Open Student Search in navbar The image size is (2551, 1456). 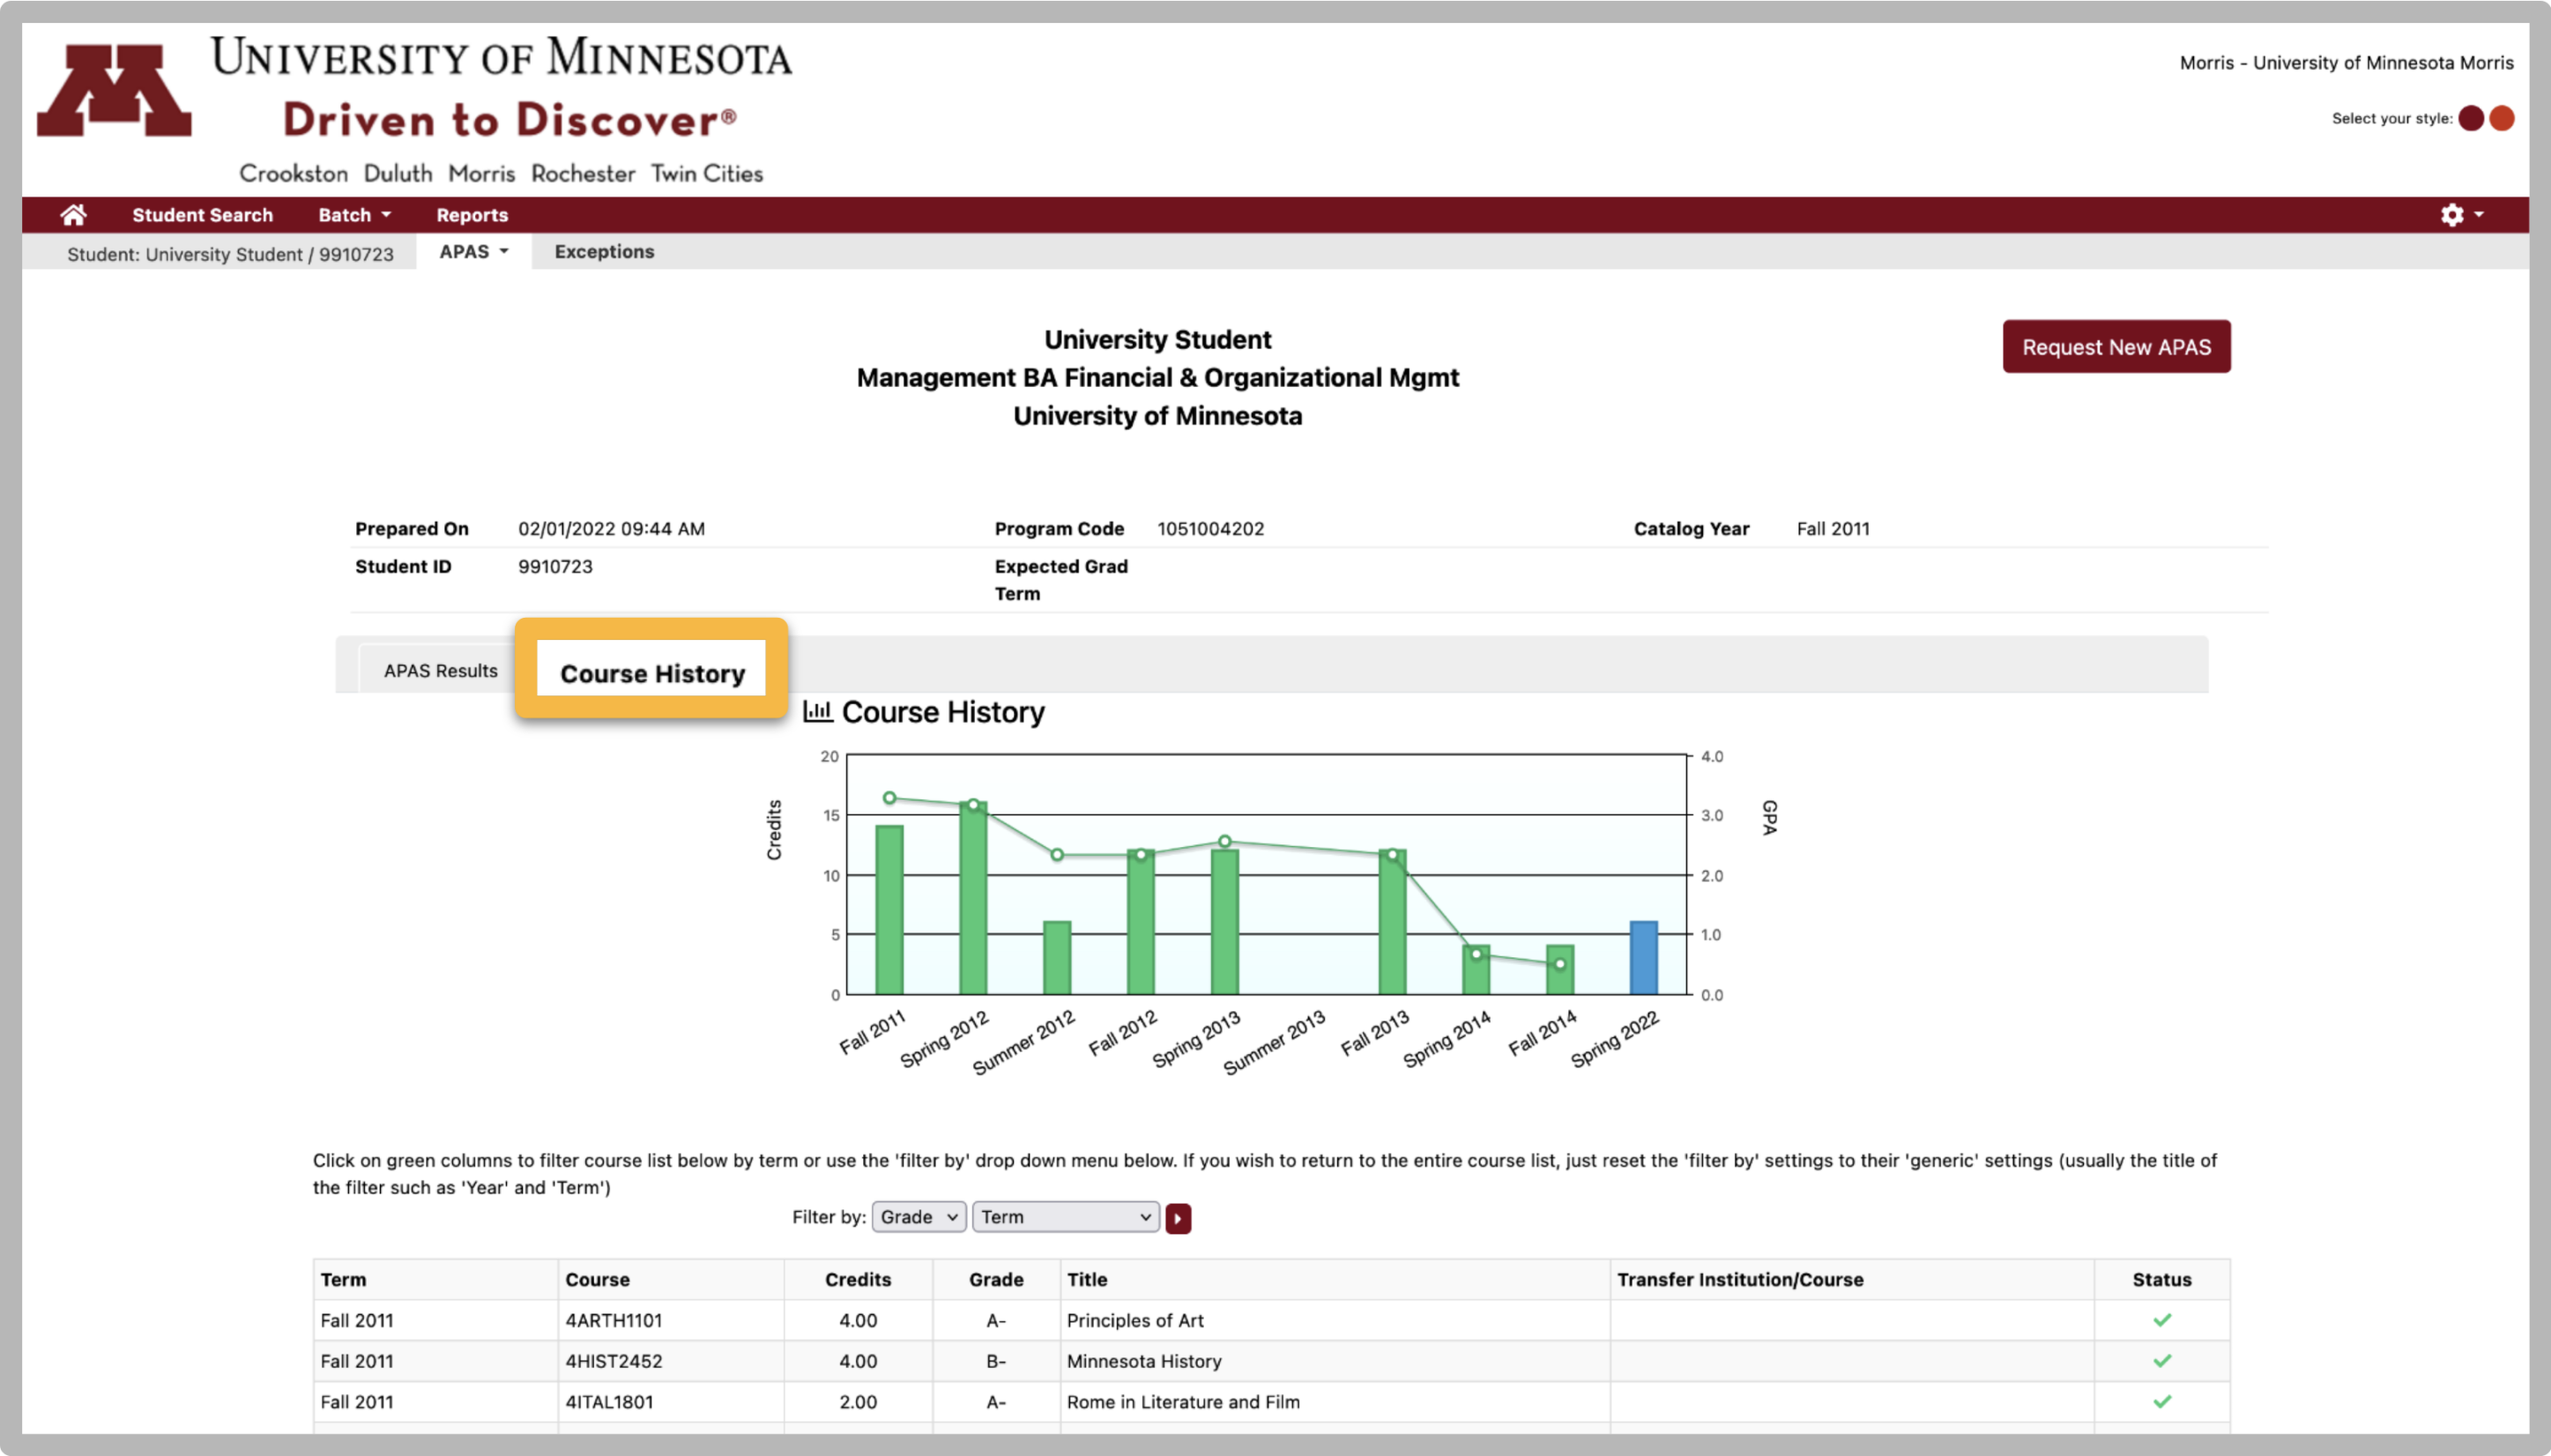click(x=202, y=215)
